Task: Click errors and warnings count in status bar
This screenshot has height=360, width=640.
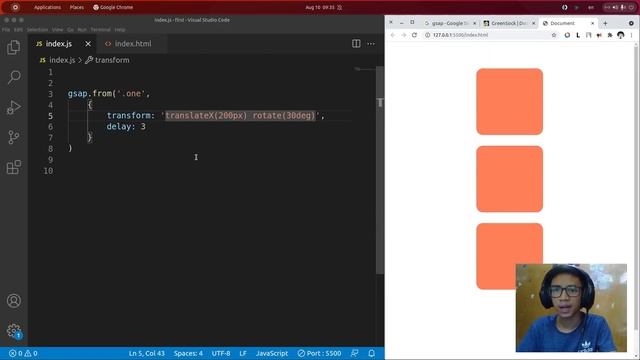Action: pyautogui.click(x=23, y=353)
